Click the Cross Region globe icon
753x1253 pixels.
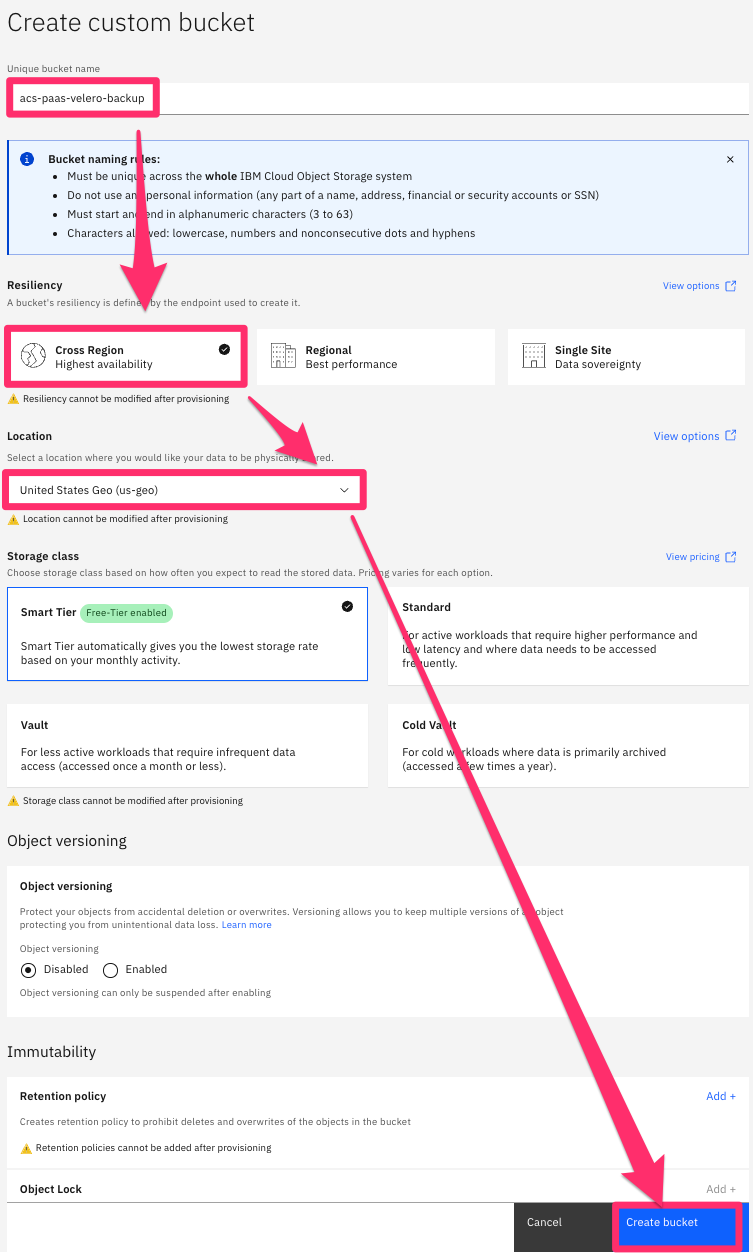33,356
